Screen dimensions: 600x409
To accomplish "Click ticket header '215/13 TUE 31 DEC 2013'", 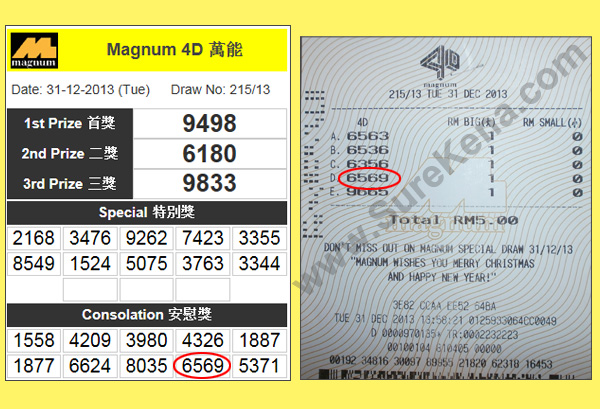I will [448, 94].
